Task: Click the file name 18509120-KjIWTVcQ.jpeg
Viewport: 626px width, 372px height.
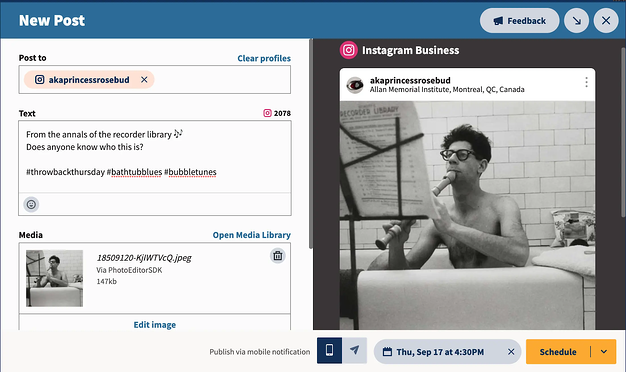Action: click(144, 258)
